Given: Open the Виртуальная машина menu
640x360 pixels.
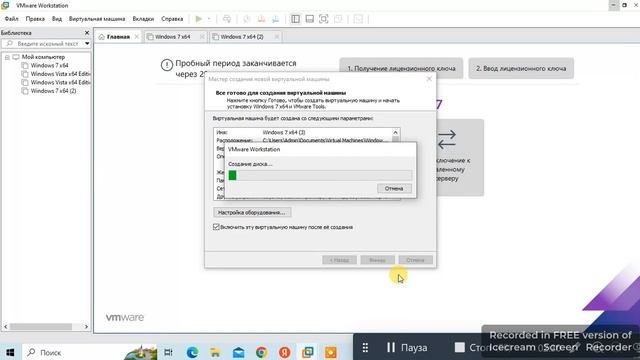Looking at the screenshot, I should 97,19.
